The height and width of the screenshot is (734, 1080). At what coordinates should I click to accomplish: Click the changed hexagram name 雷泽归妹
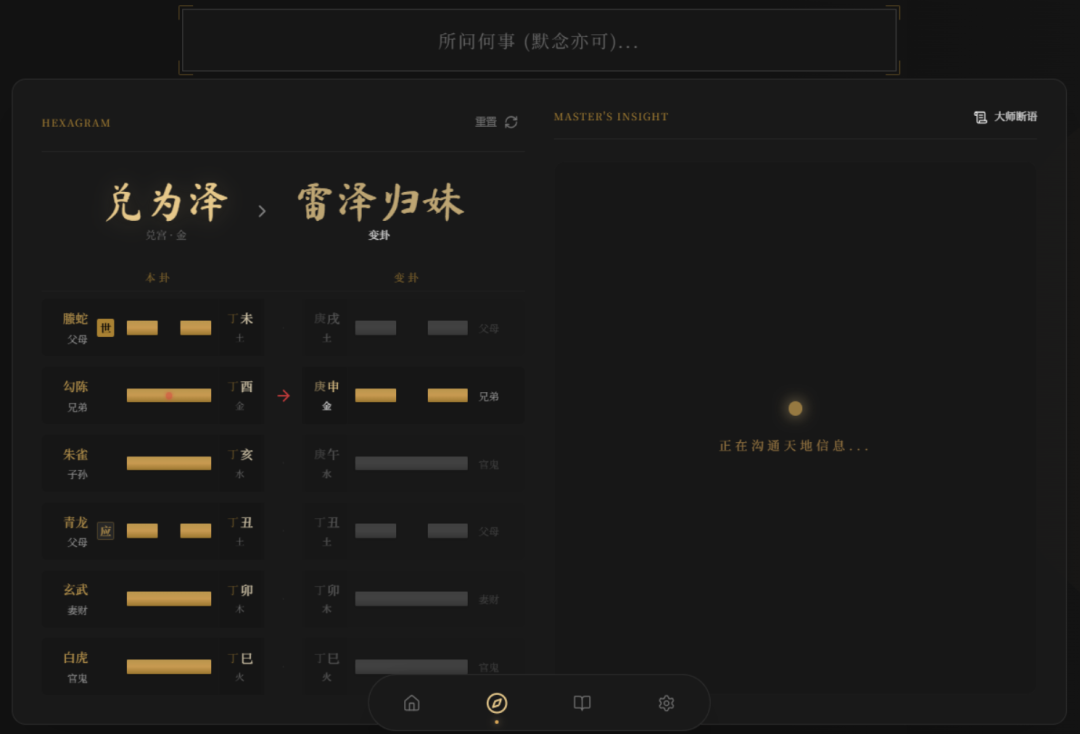point(378,200)
